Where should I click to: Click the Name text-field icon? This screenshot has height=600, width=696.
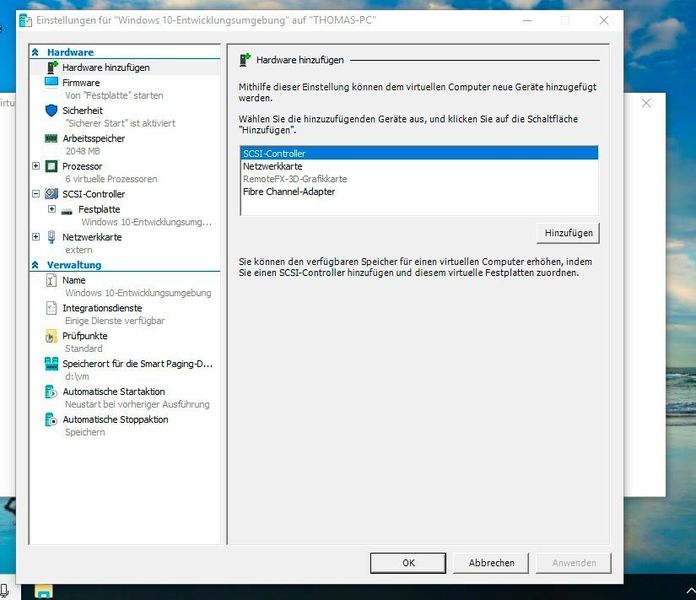click(x=51, y=280)
